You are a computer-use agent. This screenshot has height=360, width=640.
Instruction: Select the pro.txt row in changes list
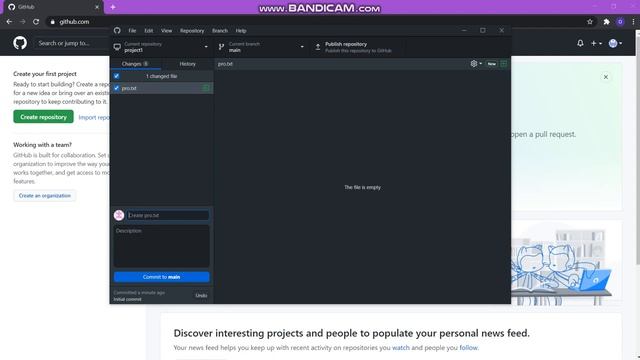(162, 88)
